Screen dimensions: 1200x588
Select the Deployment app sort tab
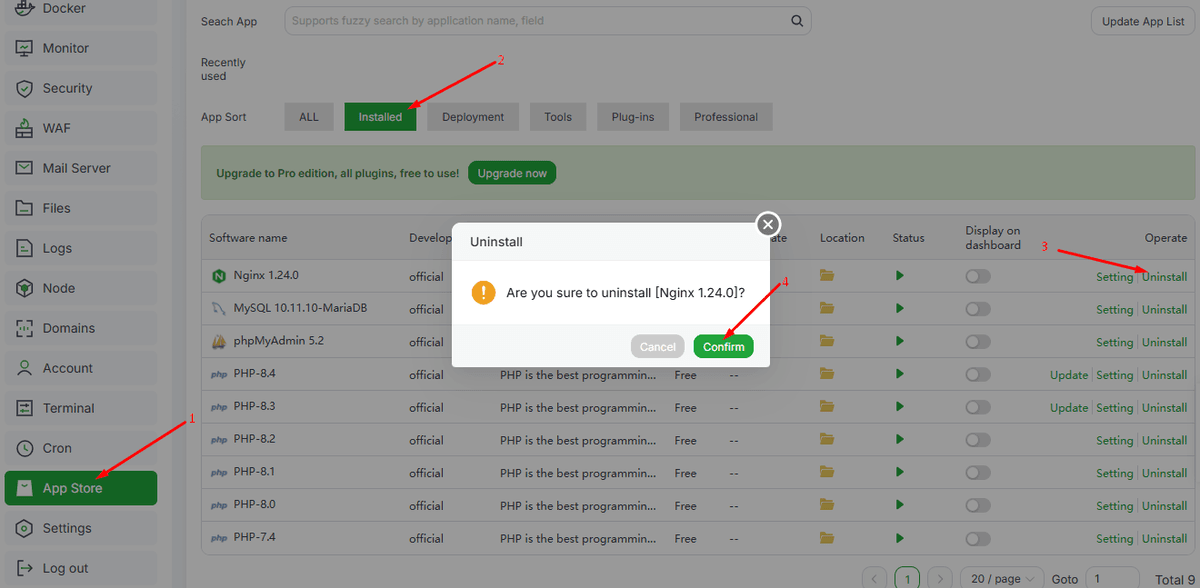pyautogui.click(x=473, y=117)
